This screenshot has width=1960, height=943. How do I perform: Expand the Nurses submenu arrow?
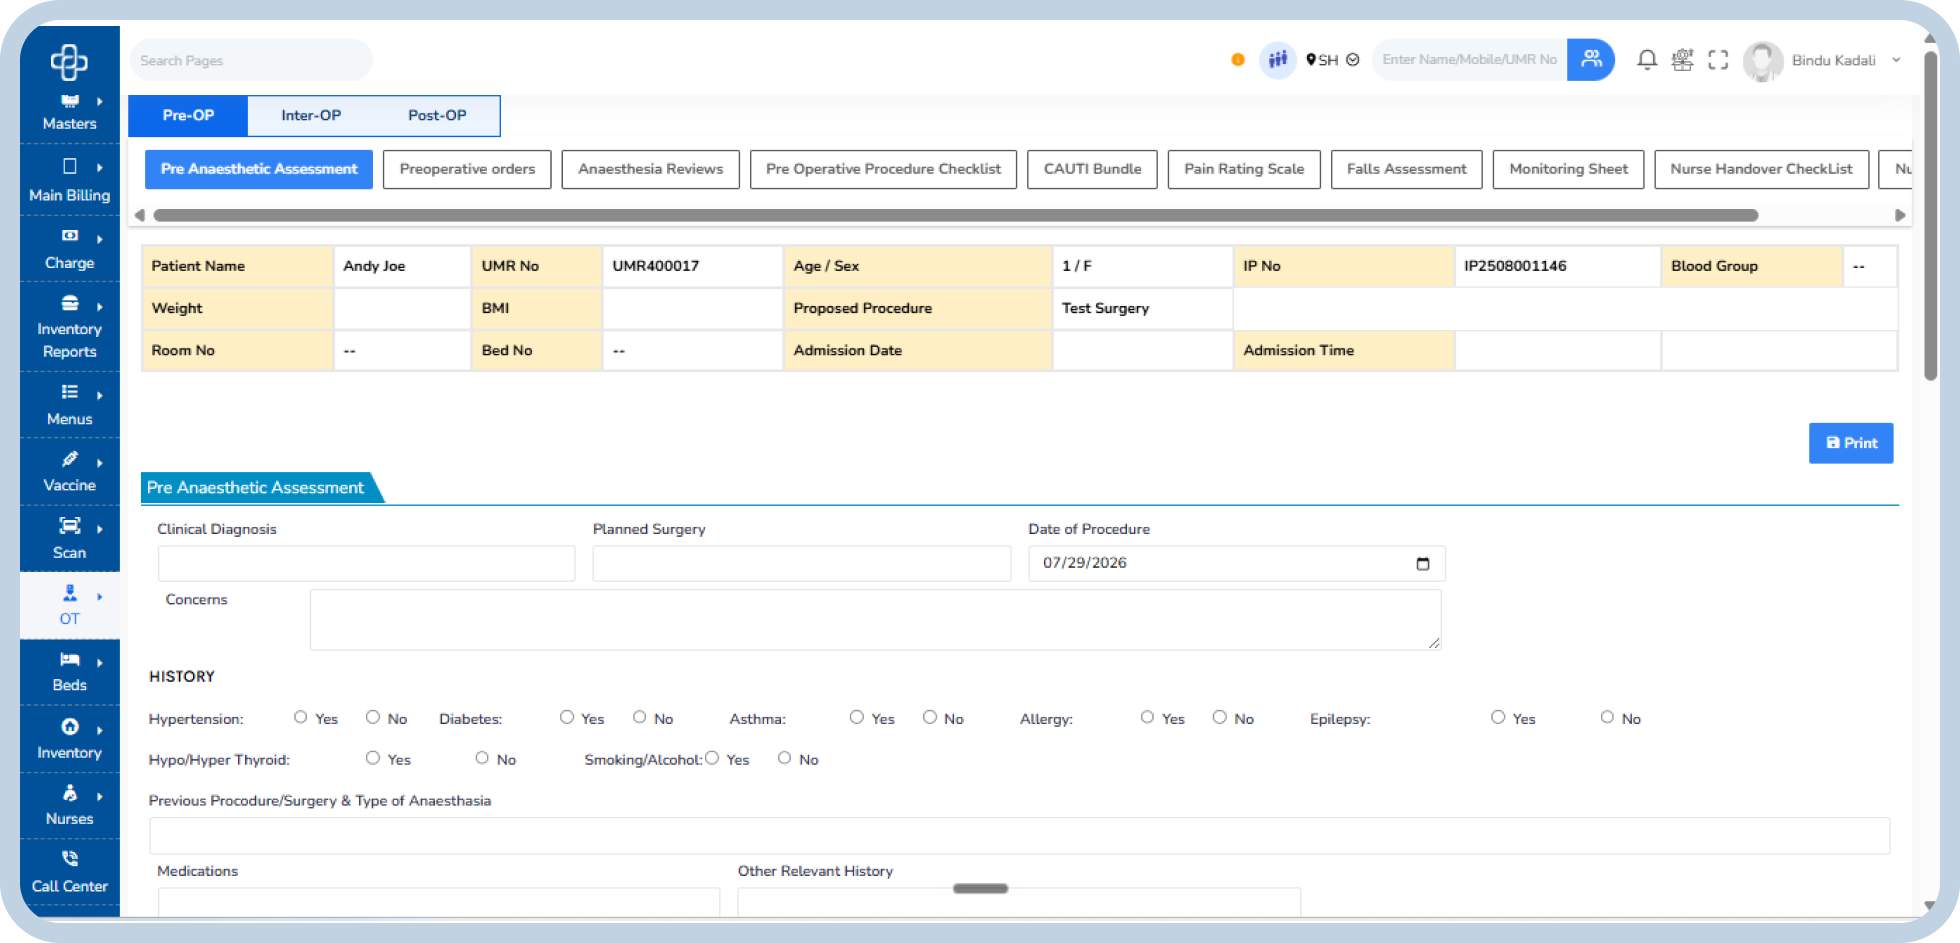[x=100, y=796]
